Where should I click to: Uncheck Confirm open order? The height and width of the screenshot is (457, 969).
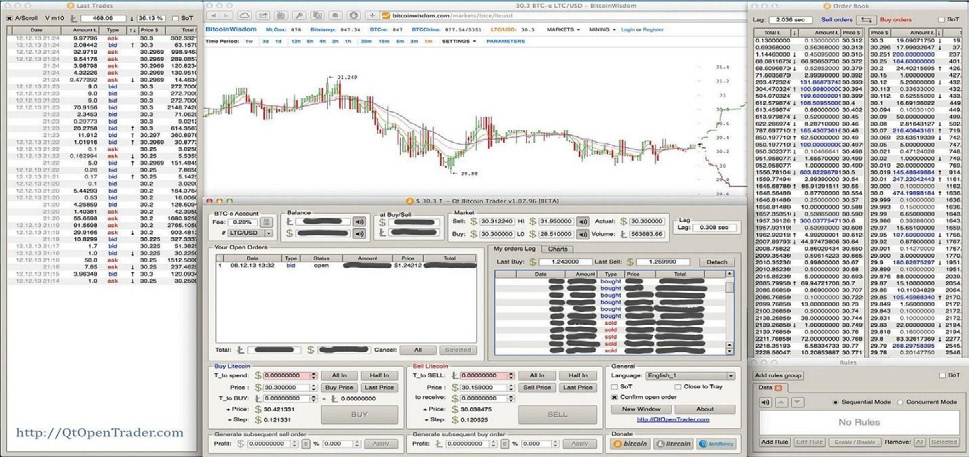pyautogui.click(x=616, y=396)
